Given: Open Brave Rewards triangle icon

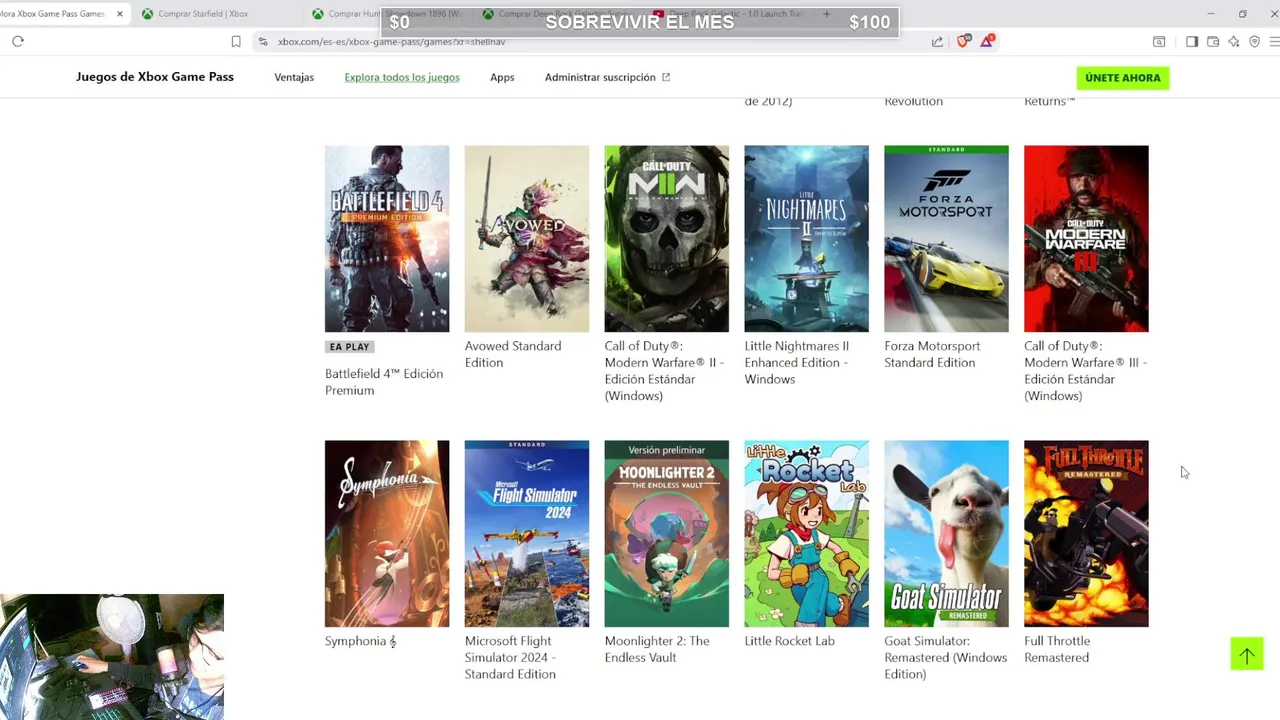Looking at the screenshot, I should pos(987,41).
